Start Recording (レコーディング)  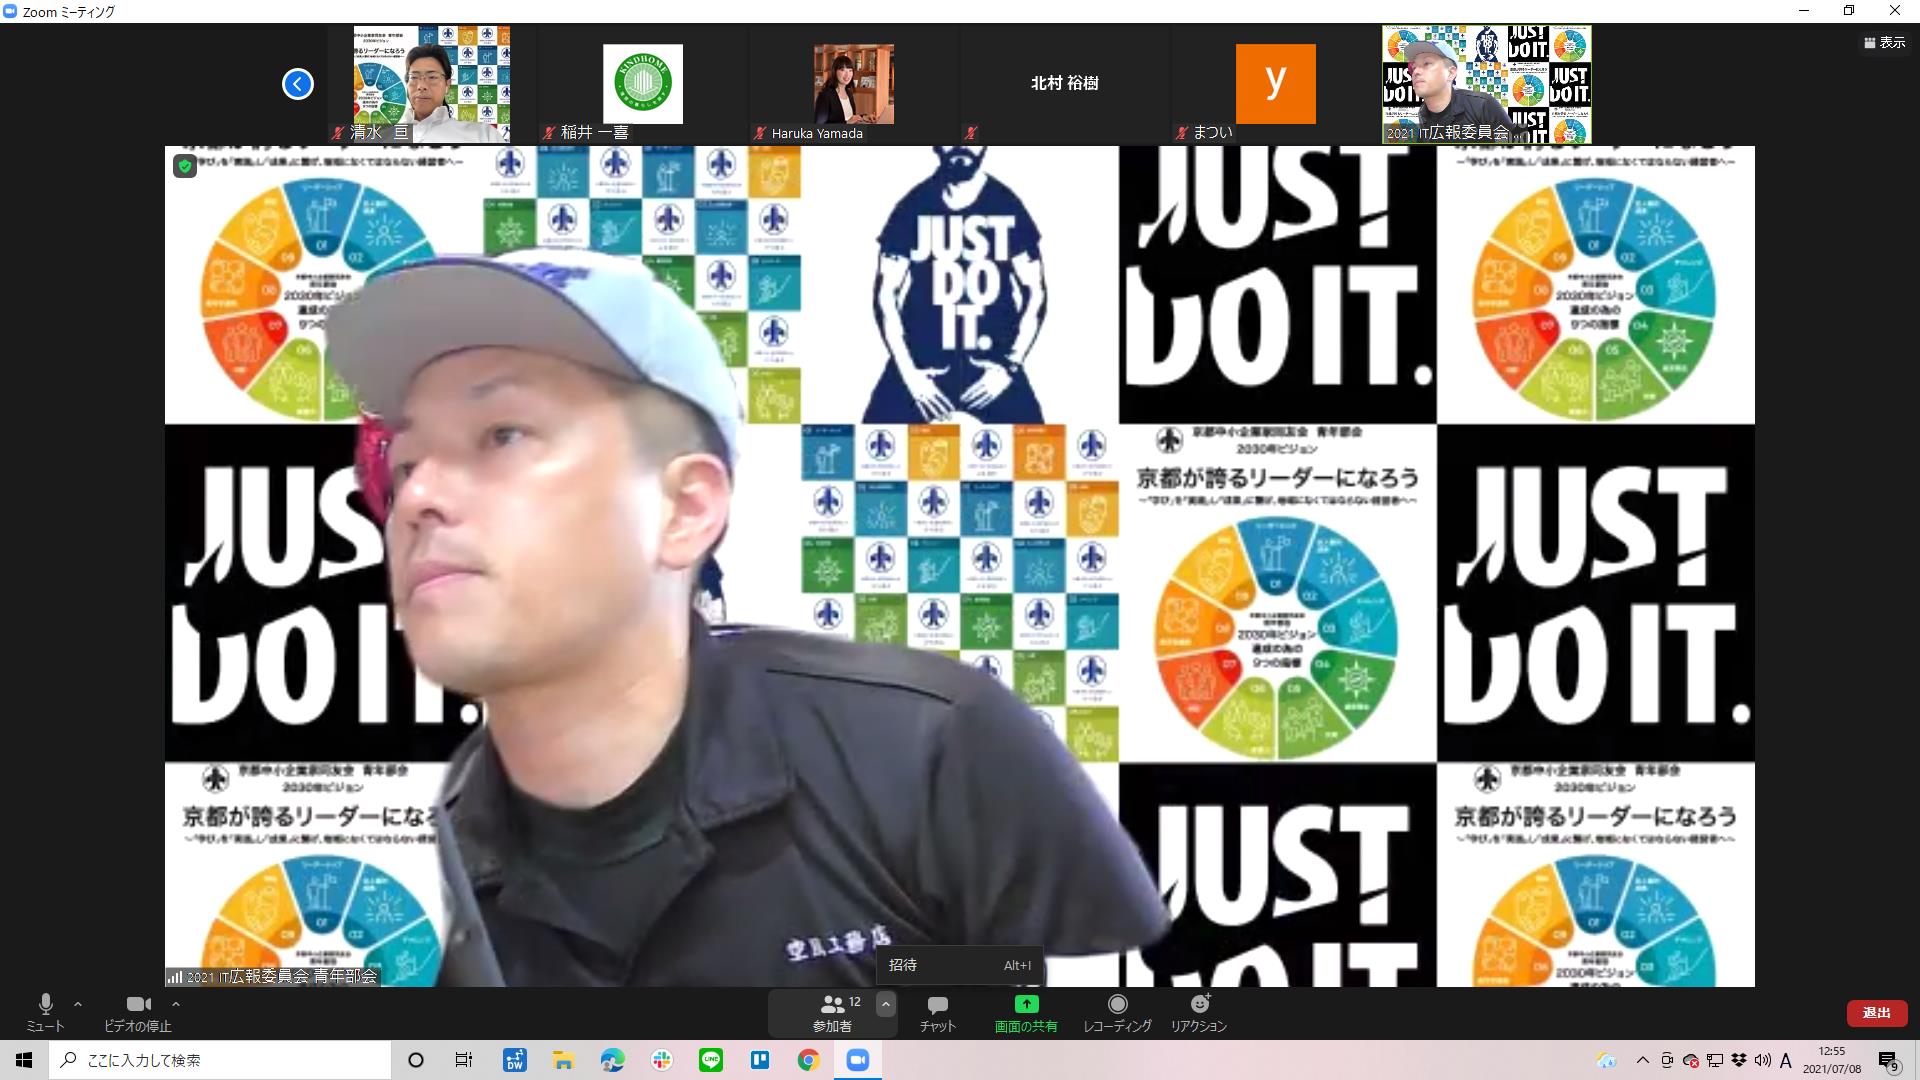pos(1117,1012)
